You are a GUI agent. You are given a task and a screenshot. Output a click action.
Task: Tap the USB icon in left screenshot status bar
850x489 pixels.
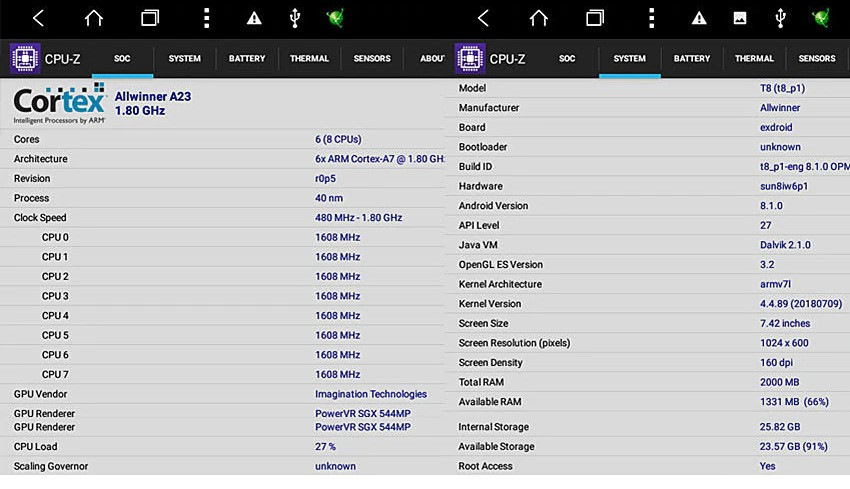[294, 18]
